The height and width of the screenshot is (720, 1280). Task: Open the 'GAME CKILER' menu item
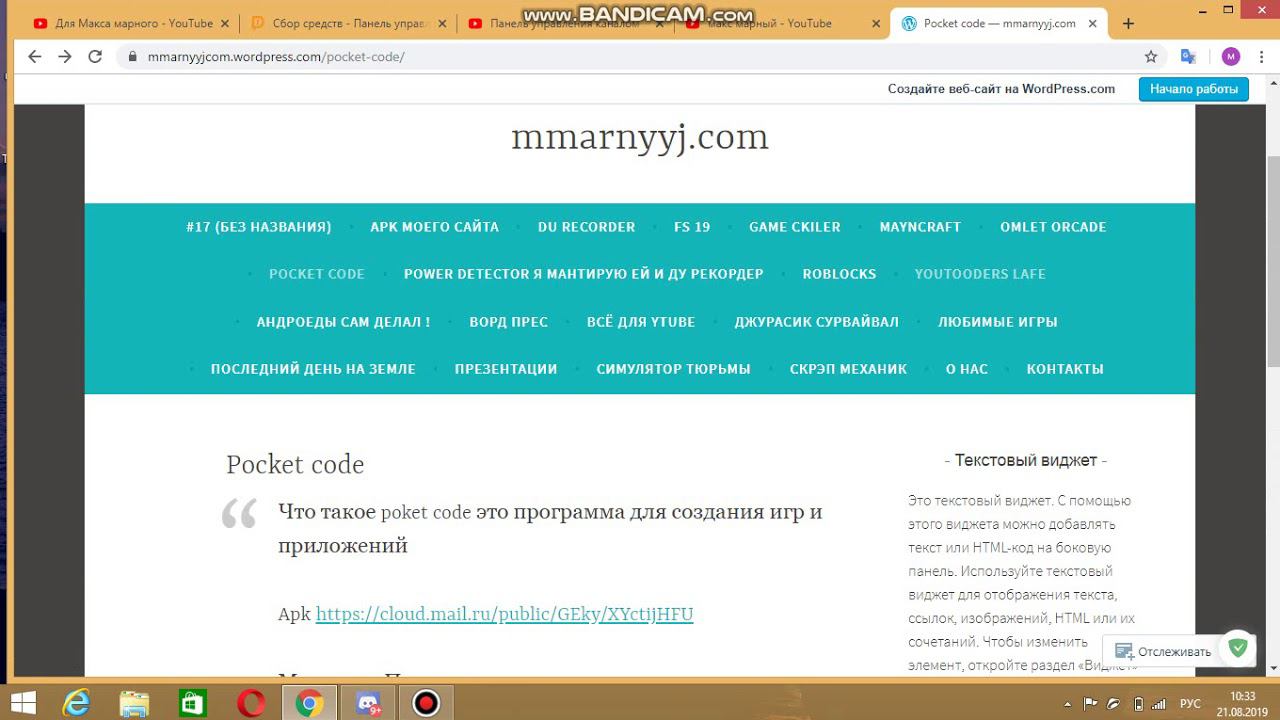pyautogui.click(x=795, y=227)
